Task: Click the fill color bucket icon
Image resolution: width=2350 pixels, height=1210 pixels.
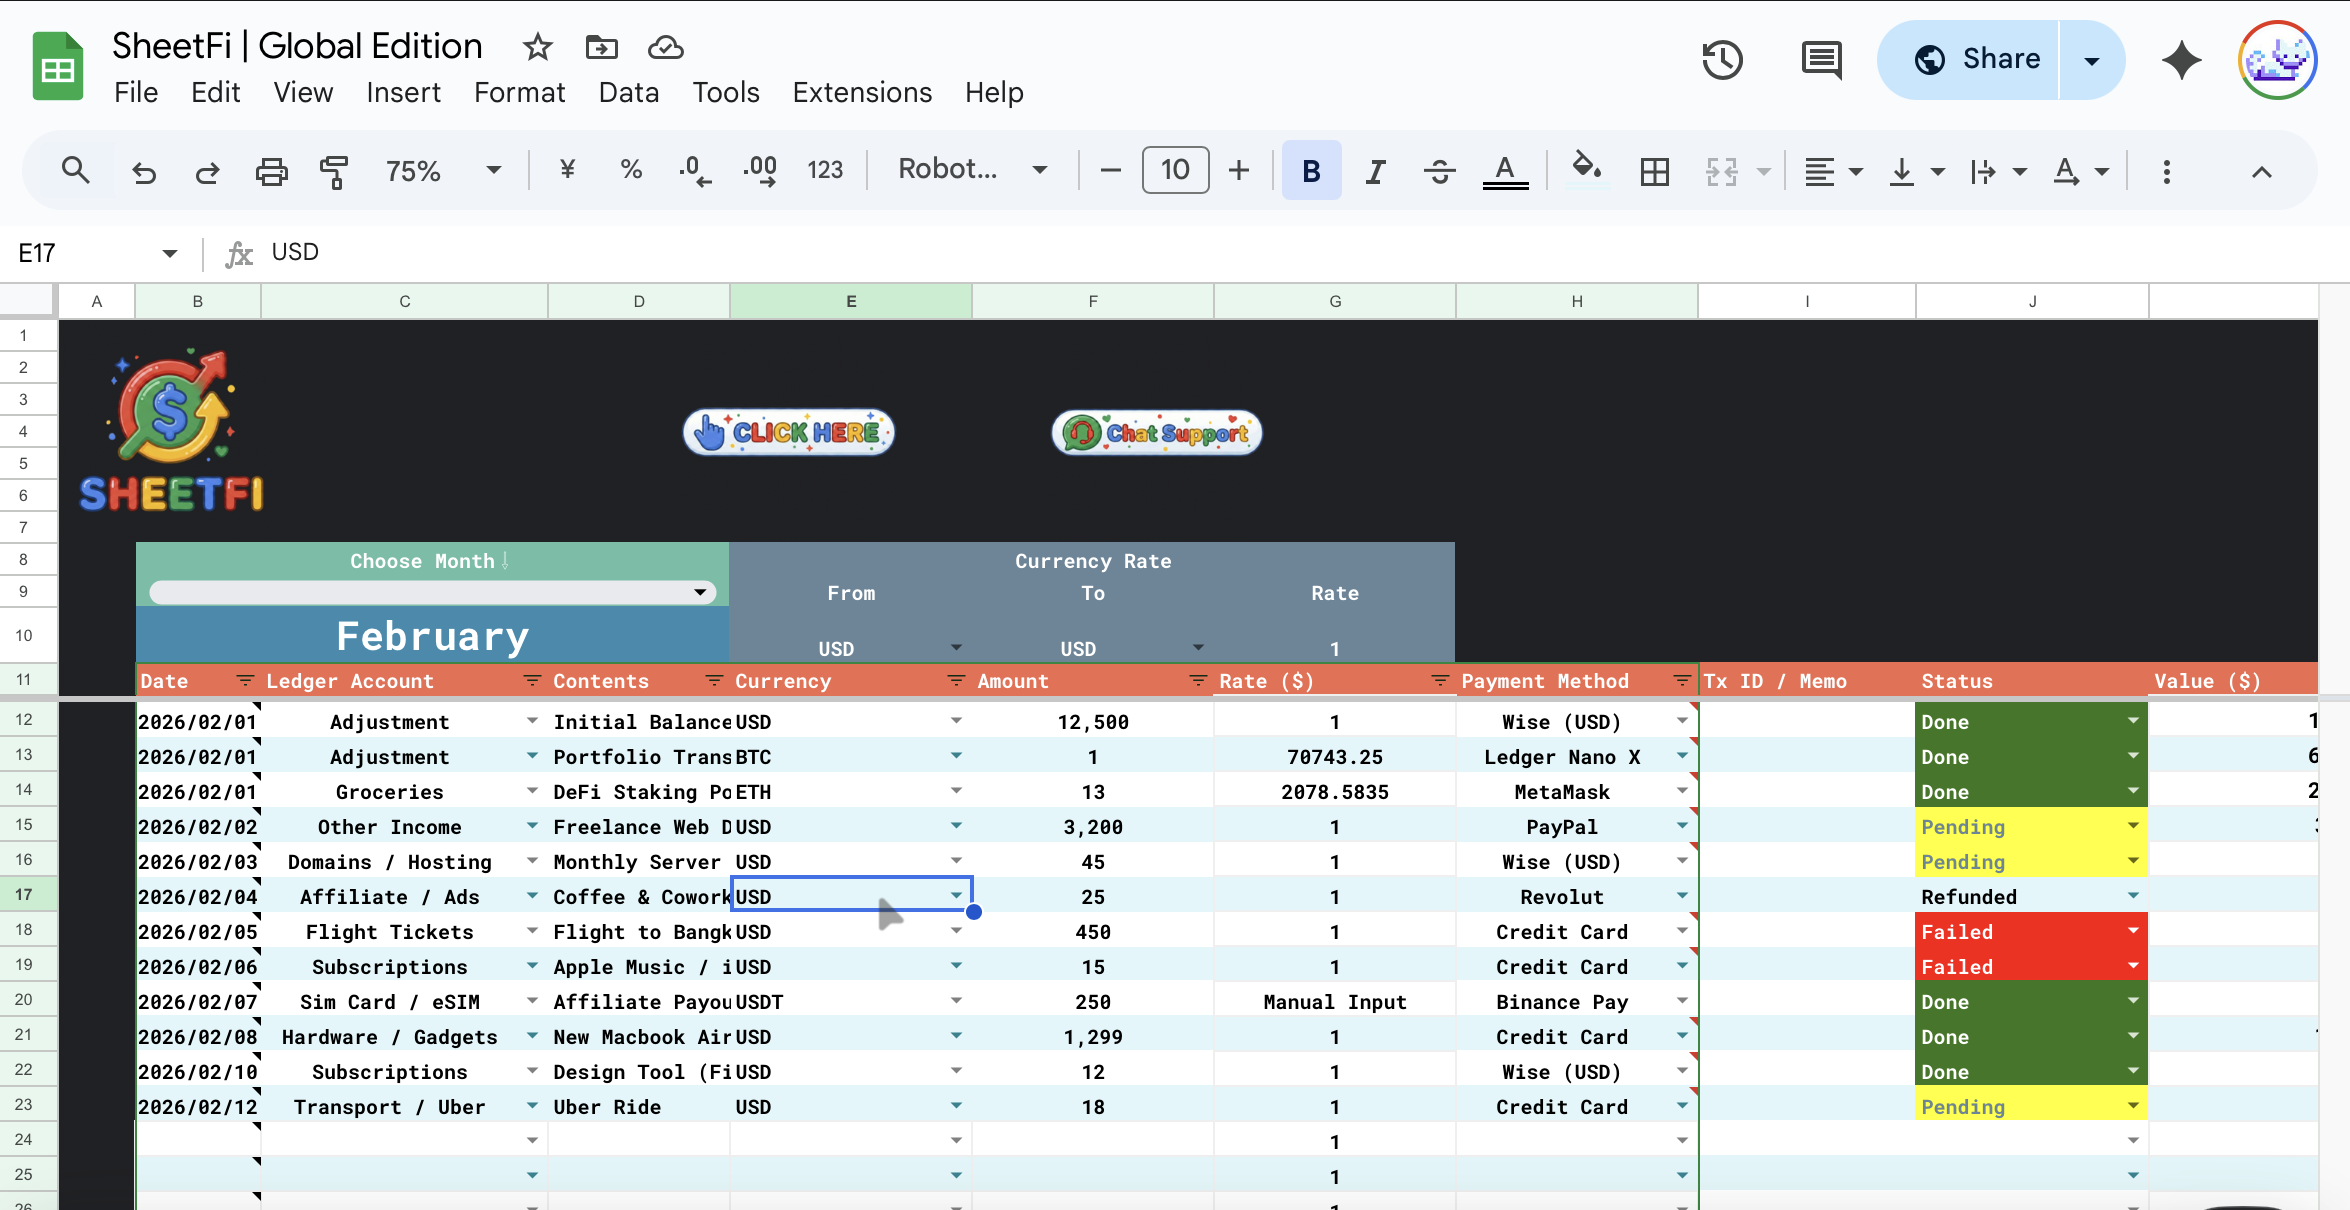Action: pyautogui.click(x=1586, y=169)
